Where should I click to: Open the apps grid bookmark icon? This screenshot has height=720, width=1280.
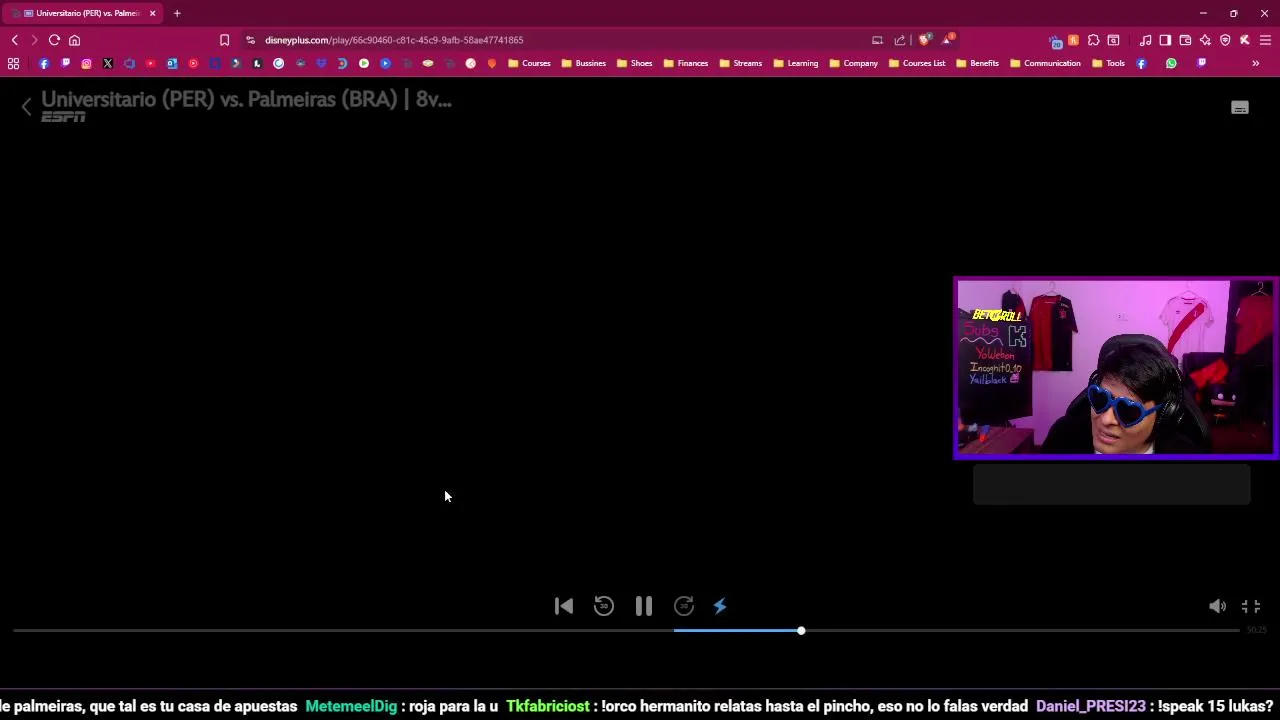tap(13, 63)
